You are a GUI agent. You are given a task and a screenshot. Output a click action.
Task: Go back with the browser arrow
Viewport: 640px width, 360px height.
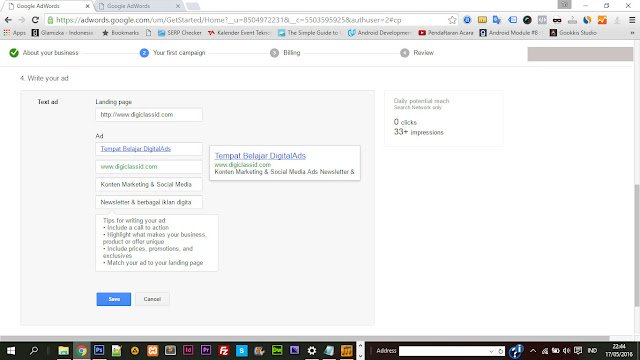8,20
